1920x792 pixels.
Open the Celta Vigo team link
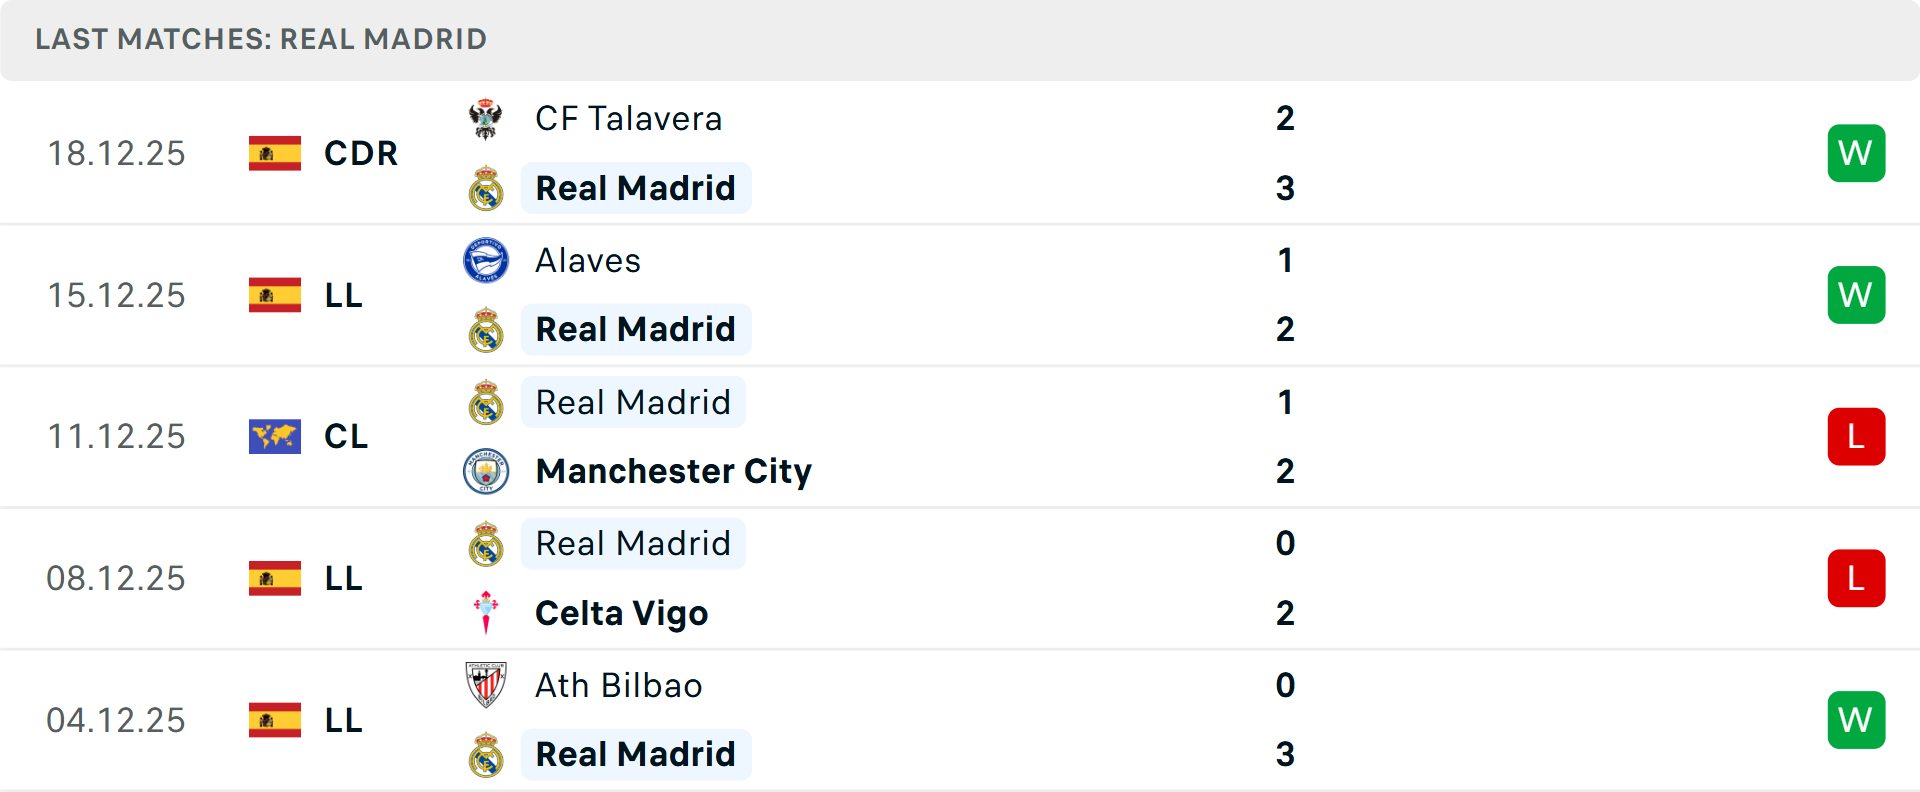(x=621, y=613)
